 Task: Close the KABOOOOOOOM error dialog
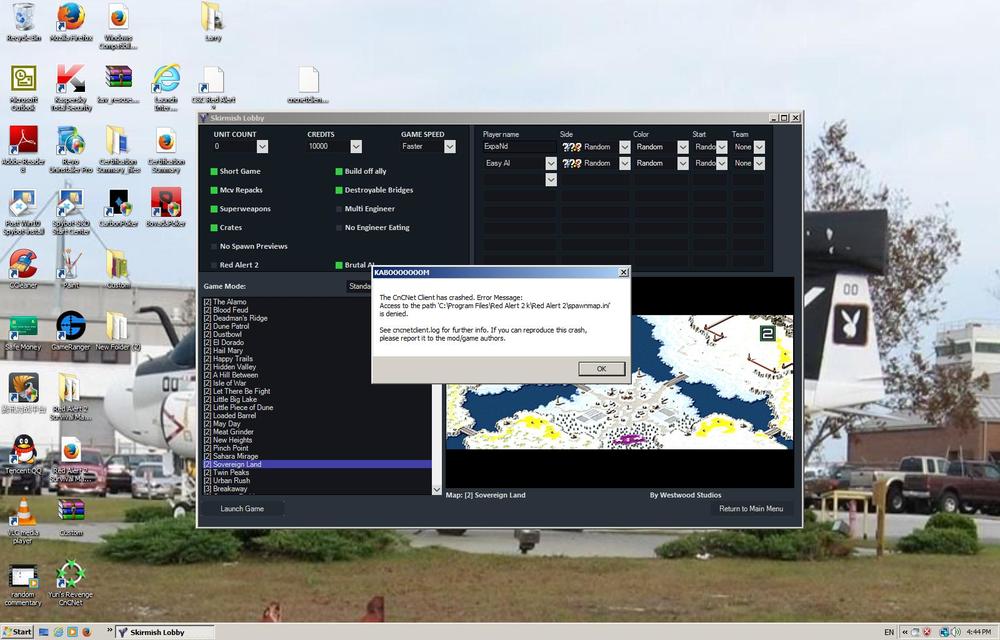(623, 273)
